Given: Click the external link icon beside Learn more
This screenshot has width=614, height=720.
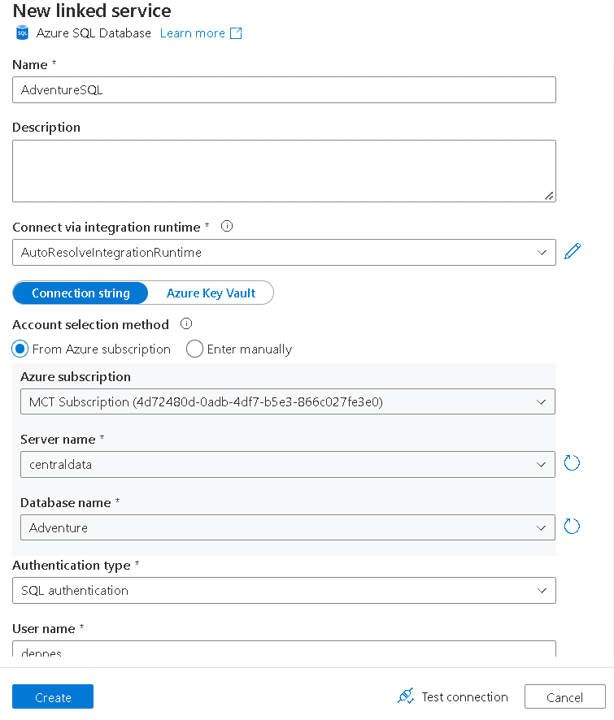Looking at the screenshot, I should pyautogui.click(x=236, y=33).
